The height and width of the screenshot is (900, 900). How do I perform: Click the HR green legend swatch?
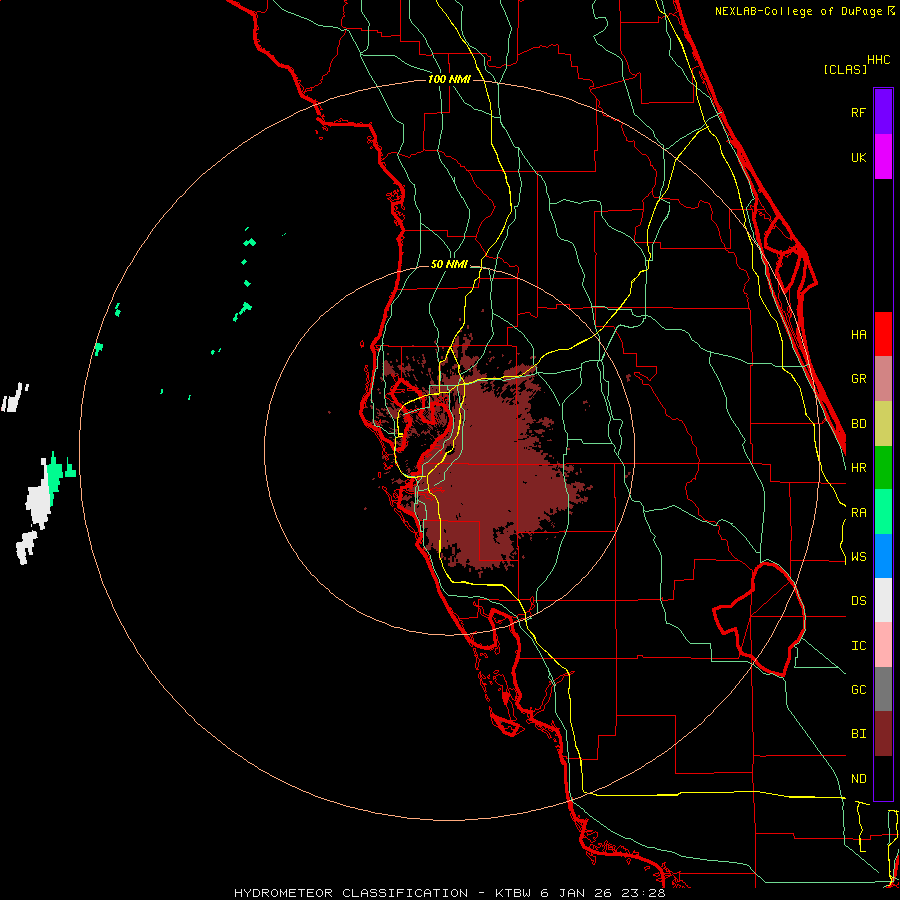tap(883, 468)
